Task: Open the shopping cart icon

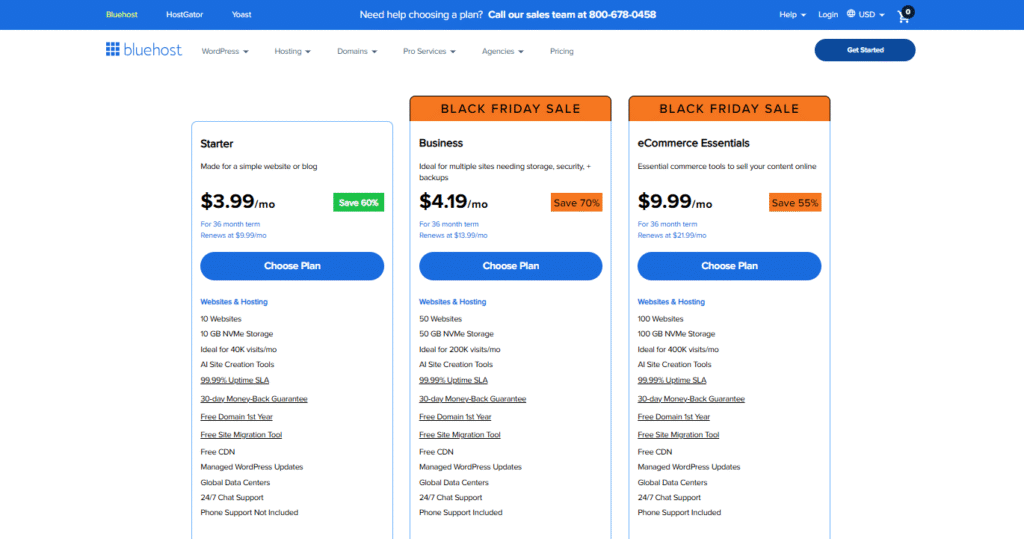Action: pyautogui.click(x=904, y=15)
